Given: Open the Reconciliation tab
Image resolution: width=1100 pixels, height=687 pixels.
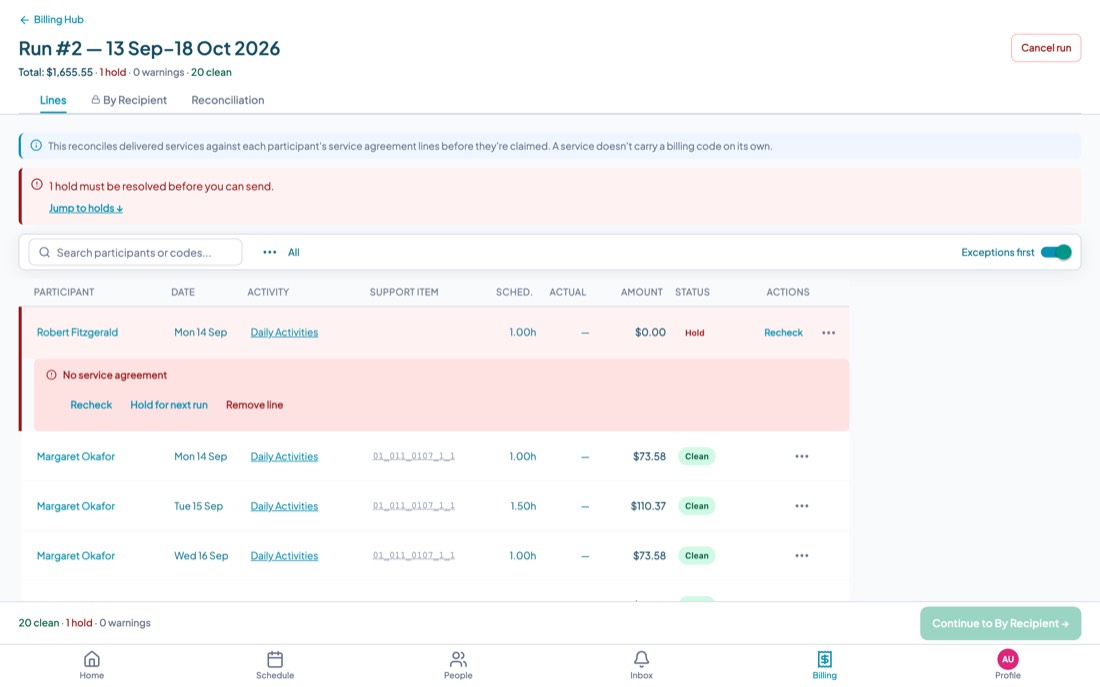Looking at the screenshot, I should [x=227, y=100].
